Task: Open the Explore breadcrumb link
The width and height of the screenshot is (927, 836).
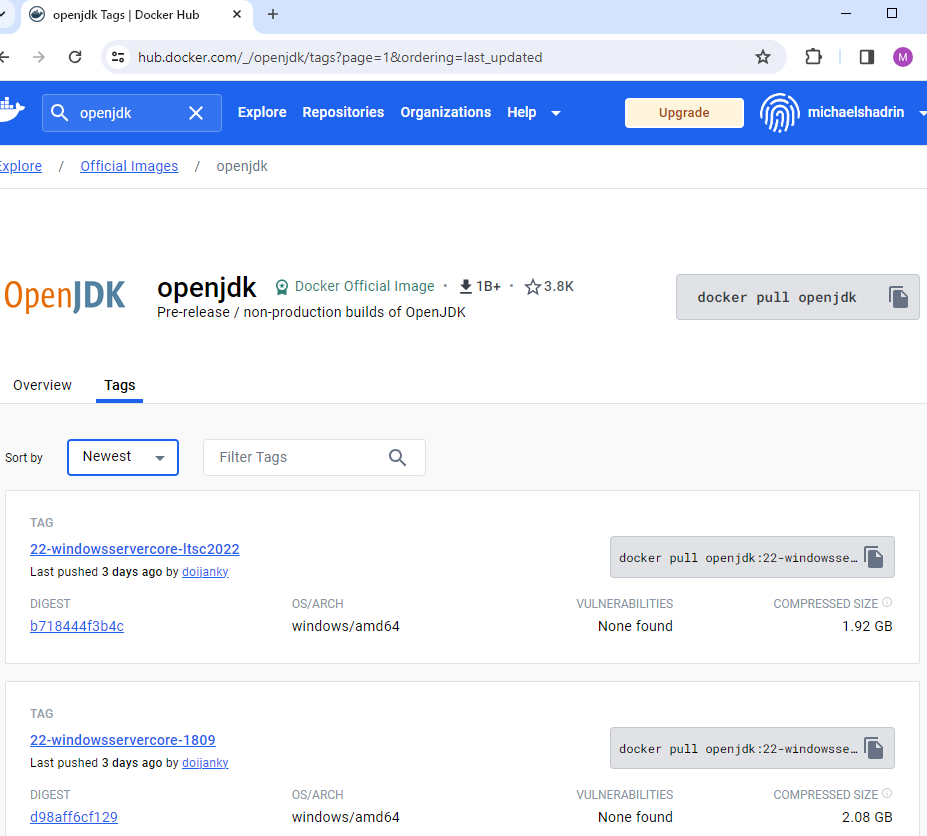Action: (20, 166)
